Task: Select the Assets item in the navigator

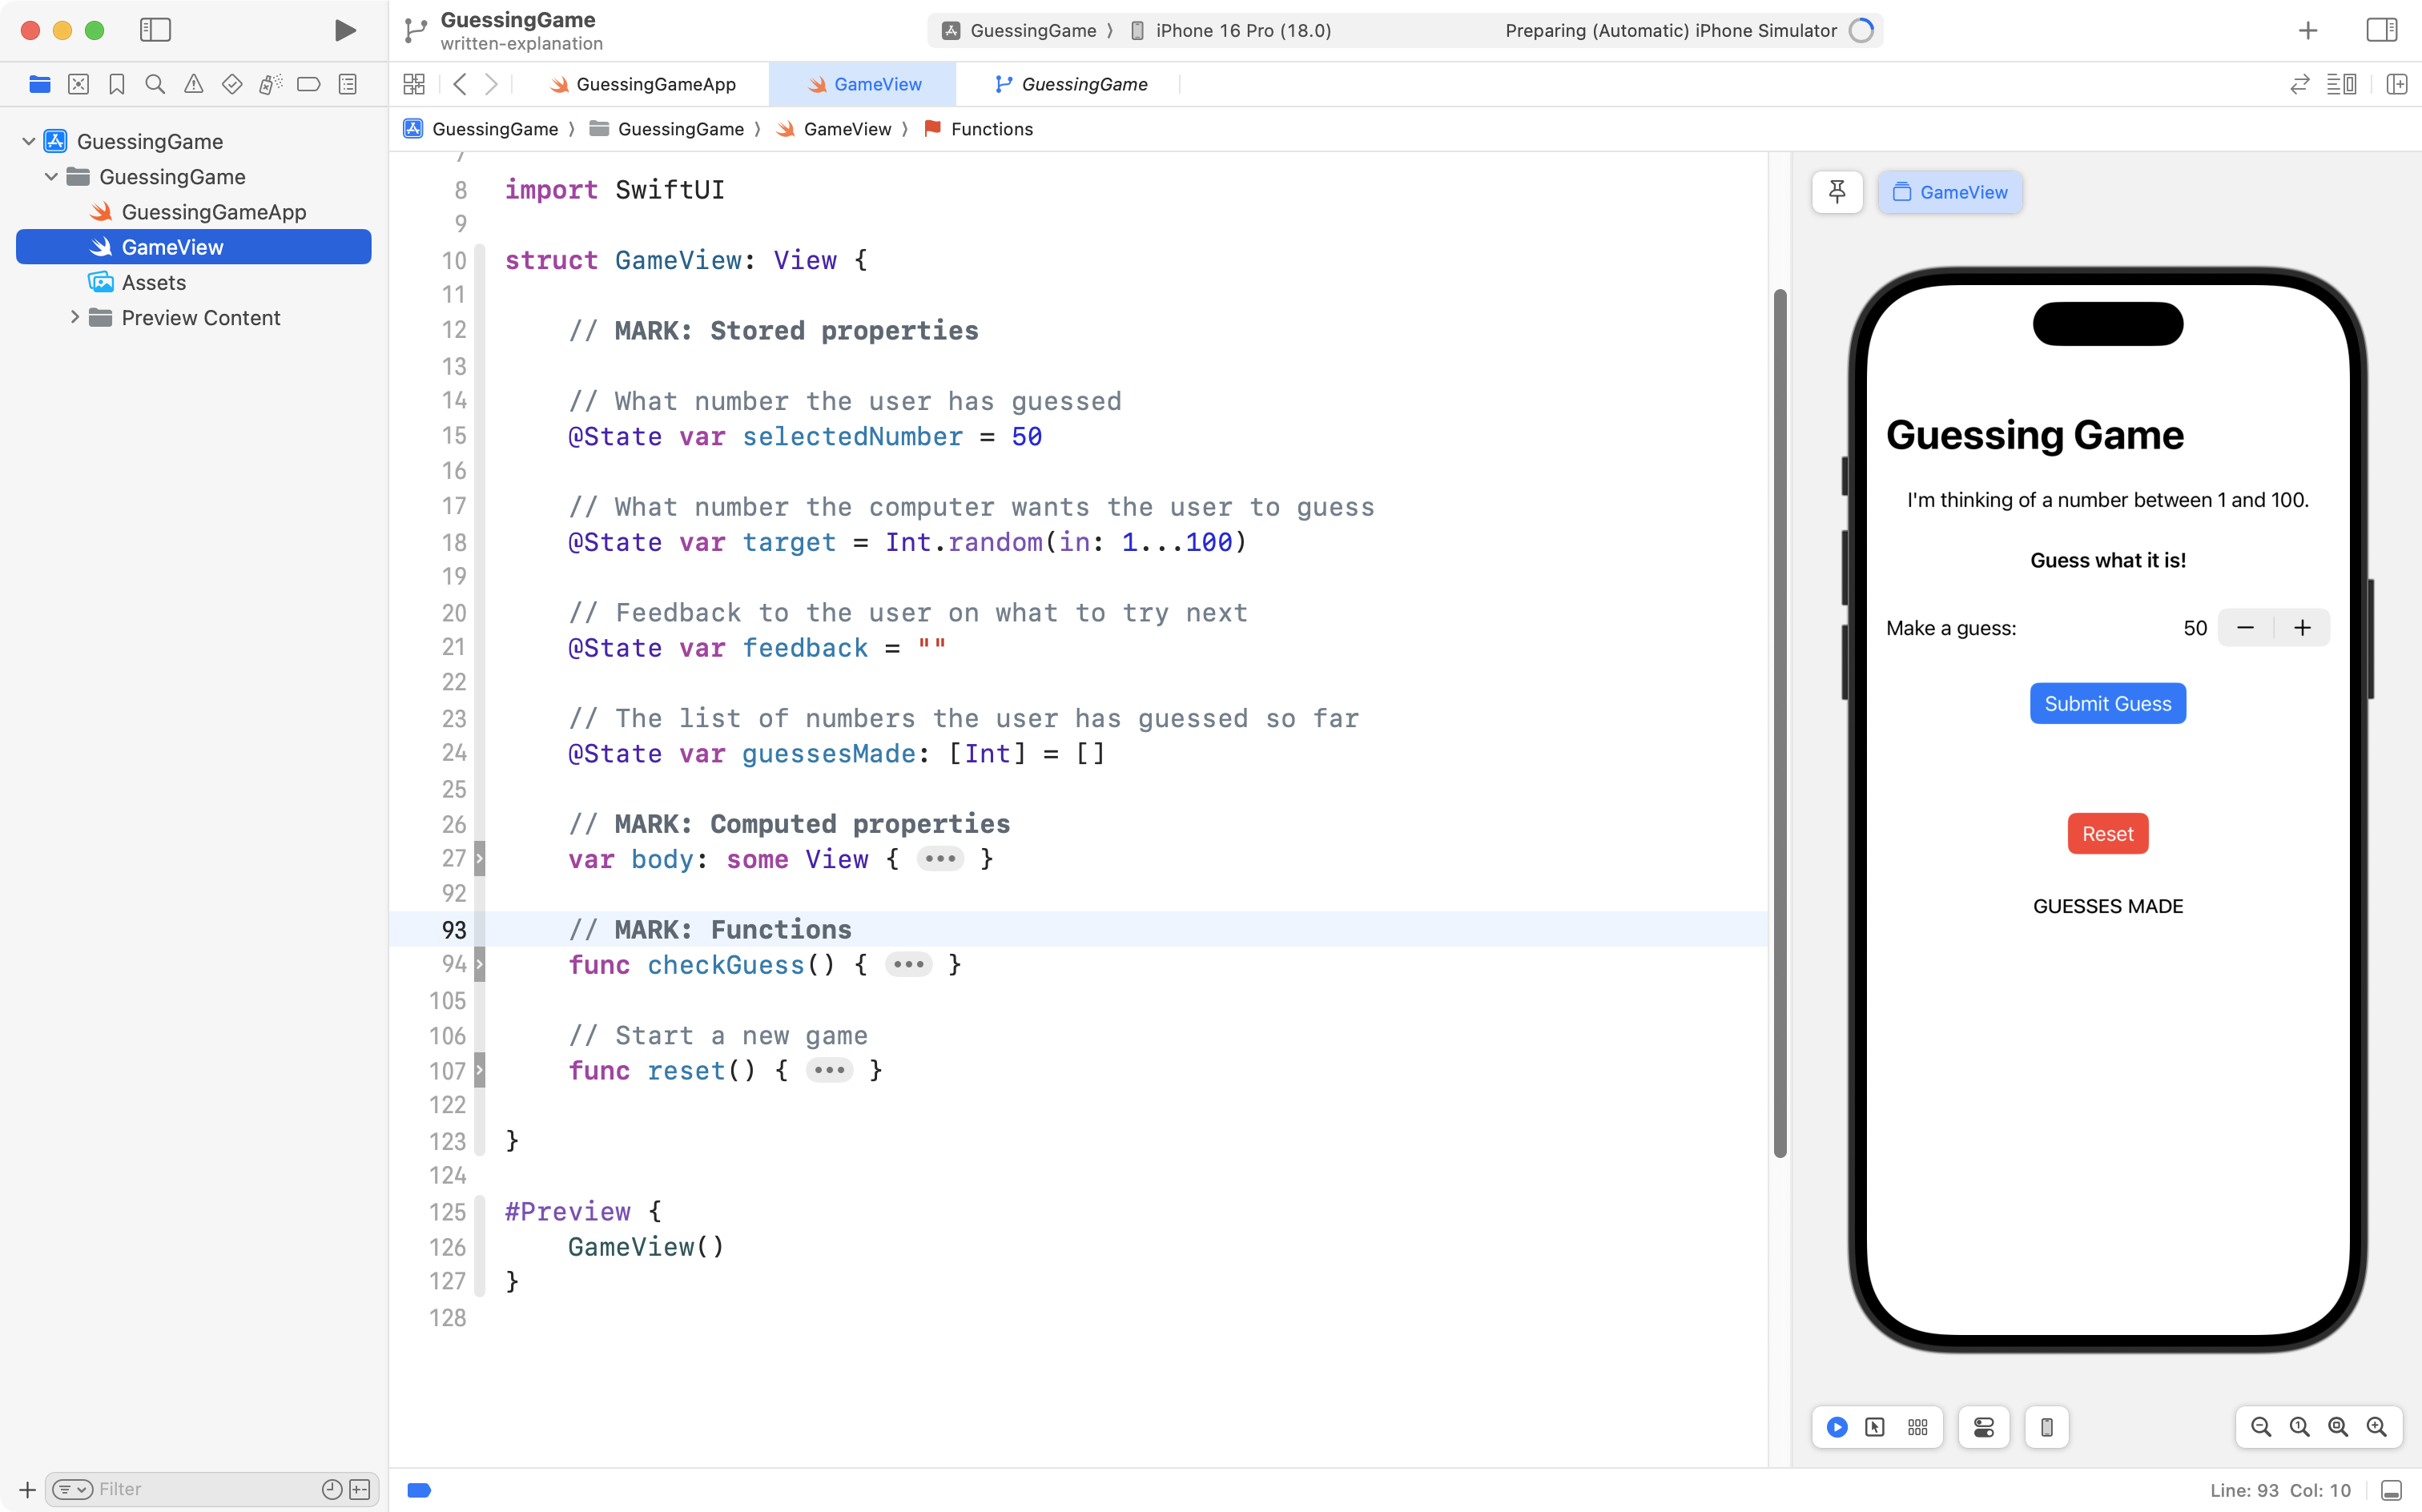Action: [154, 282]
